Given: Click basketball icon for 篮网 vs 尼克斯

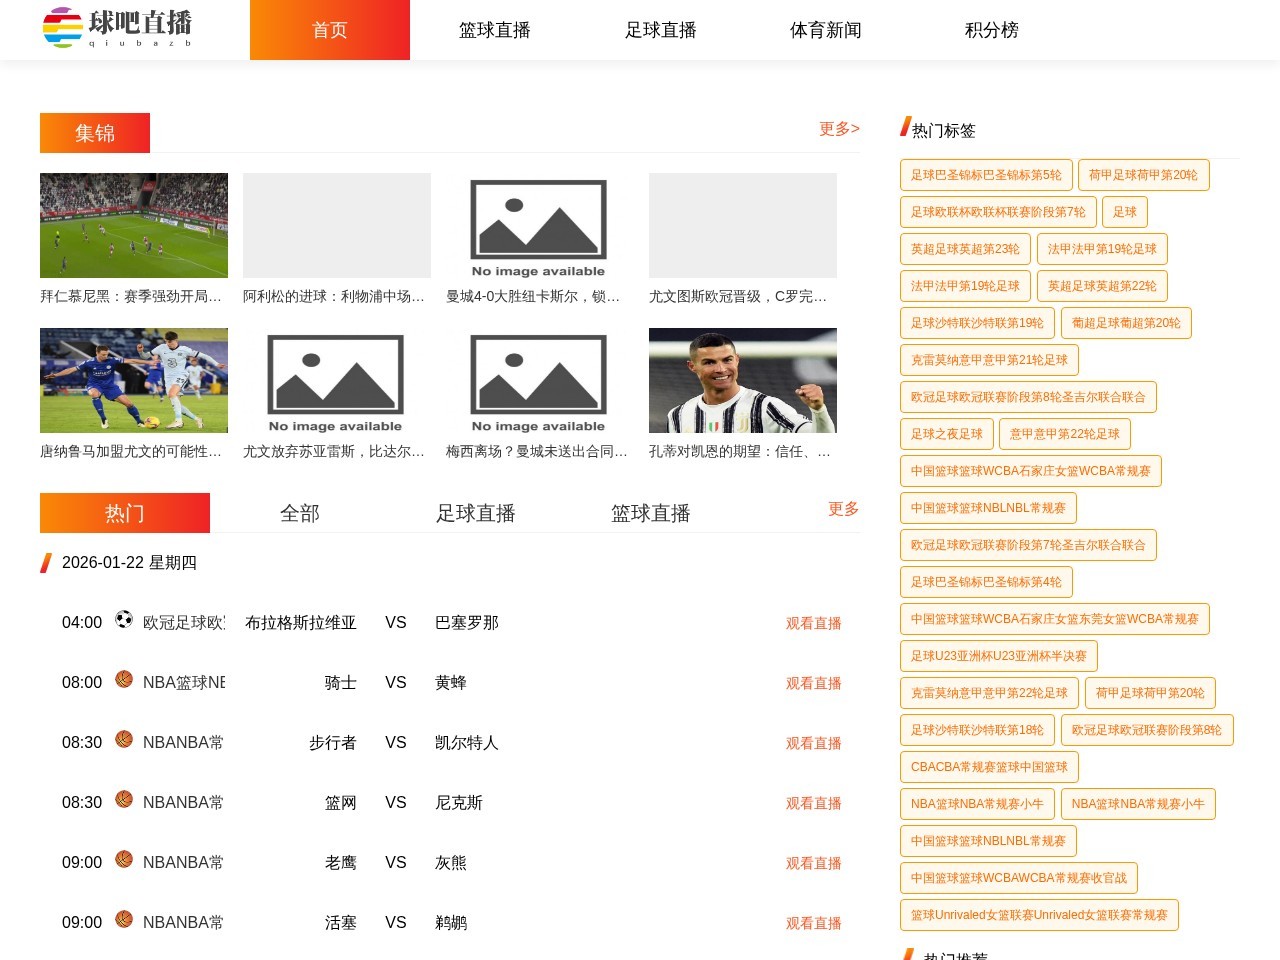Looking at the screenshot, I should click(124, 799).
